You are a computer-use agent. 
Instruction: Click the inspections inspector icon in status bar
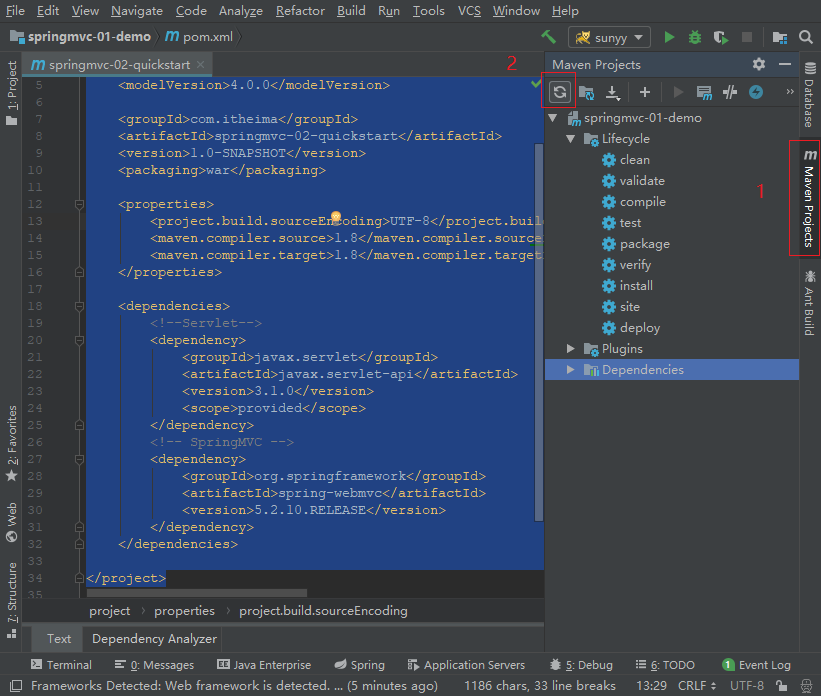coord(807,686)
